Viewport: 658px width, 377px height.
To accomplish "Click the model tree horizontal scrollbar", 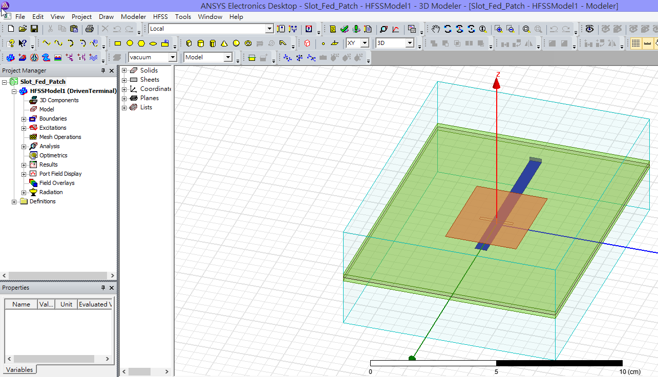I will point(145,372).
